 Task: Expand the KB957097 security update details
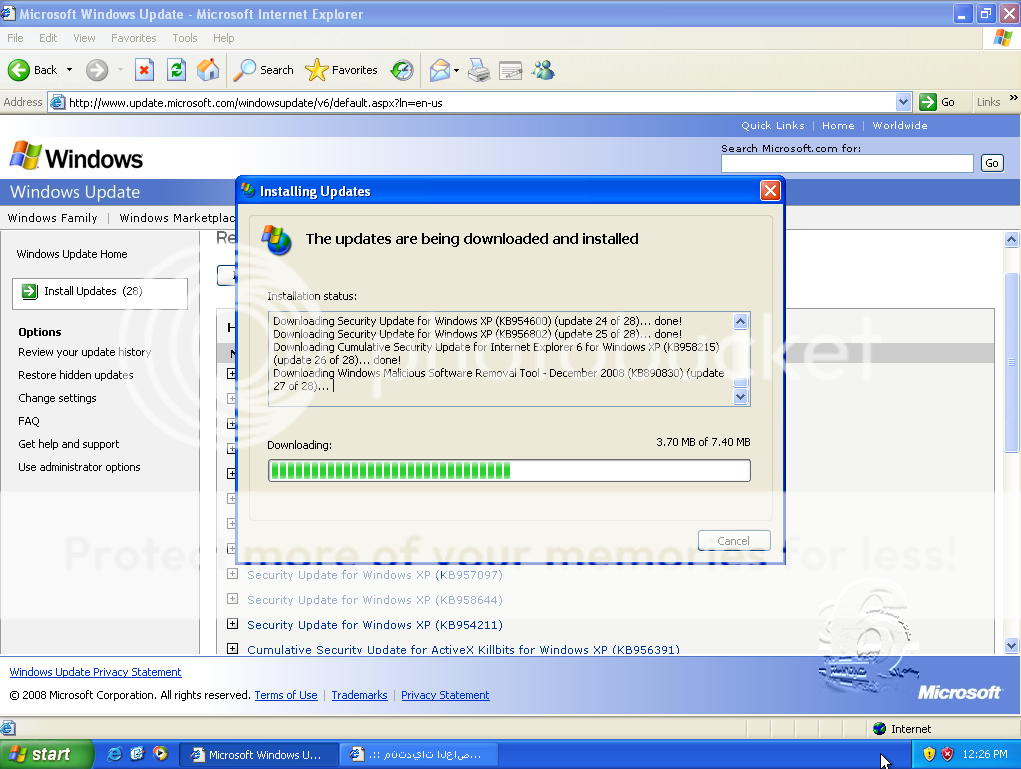click(232, 574)
